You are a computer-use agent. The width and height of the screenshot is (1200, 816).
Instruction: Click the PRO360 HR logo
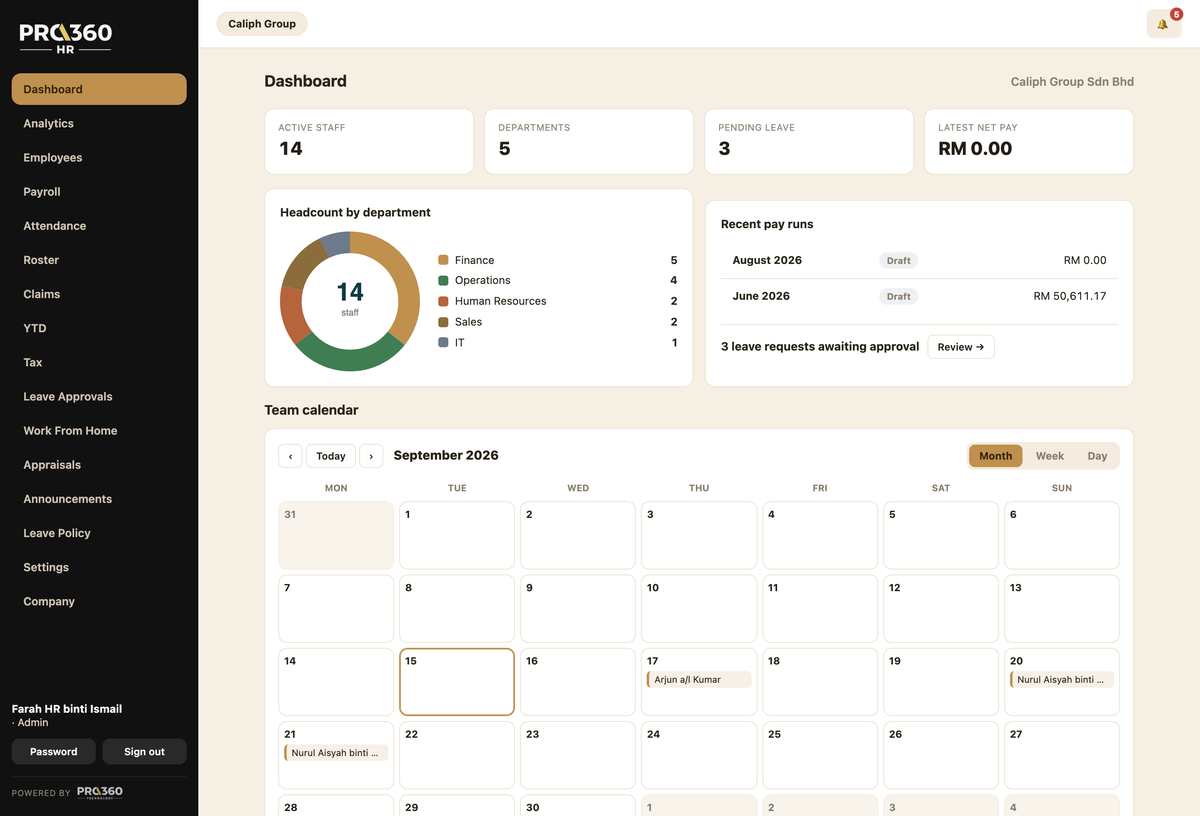66,38
